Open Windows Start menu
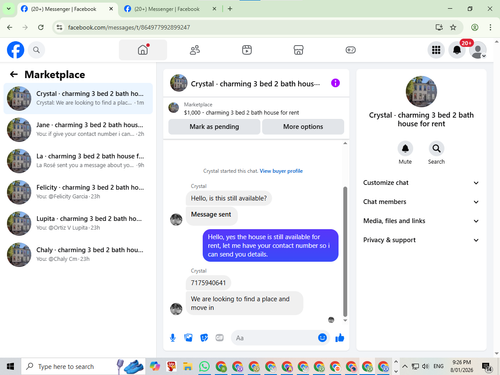 pyautogui.click(x=10, y=366)
